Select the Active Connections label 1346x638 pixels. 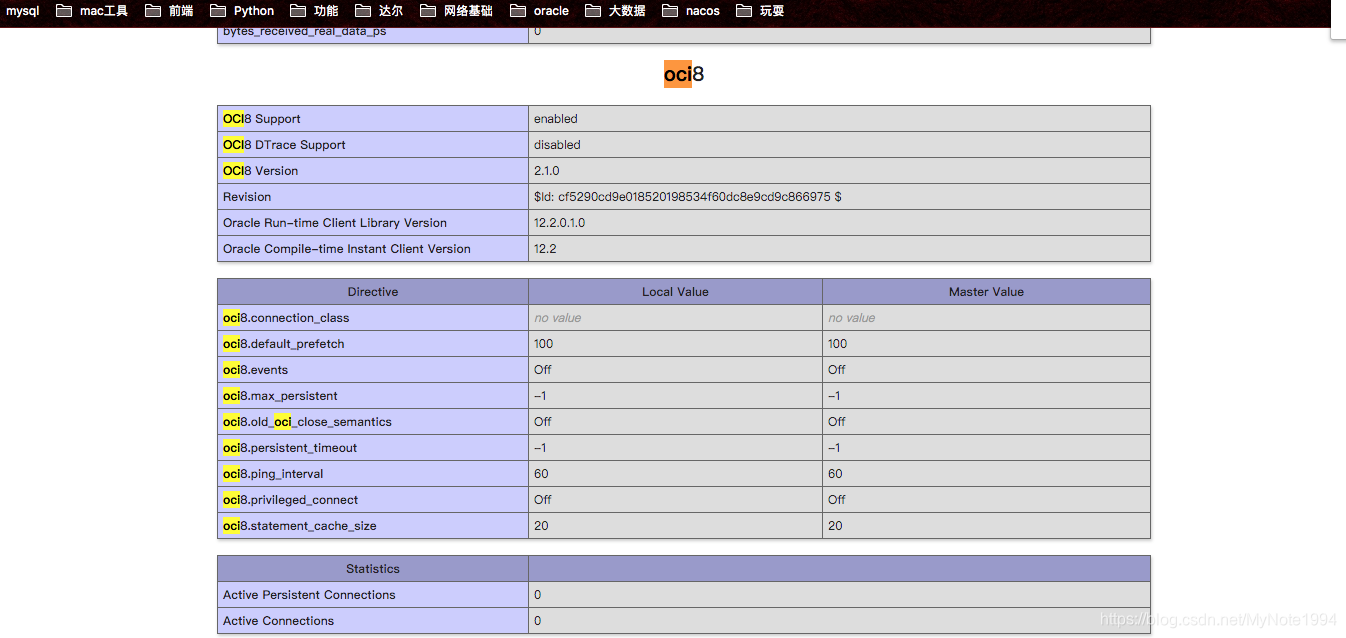click(x=278, y=621)
